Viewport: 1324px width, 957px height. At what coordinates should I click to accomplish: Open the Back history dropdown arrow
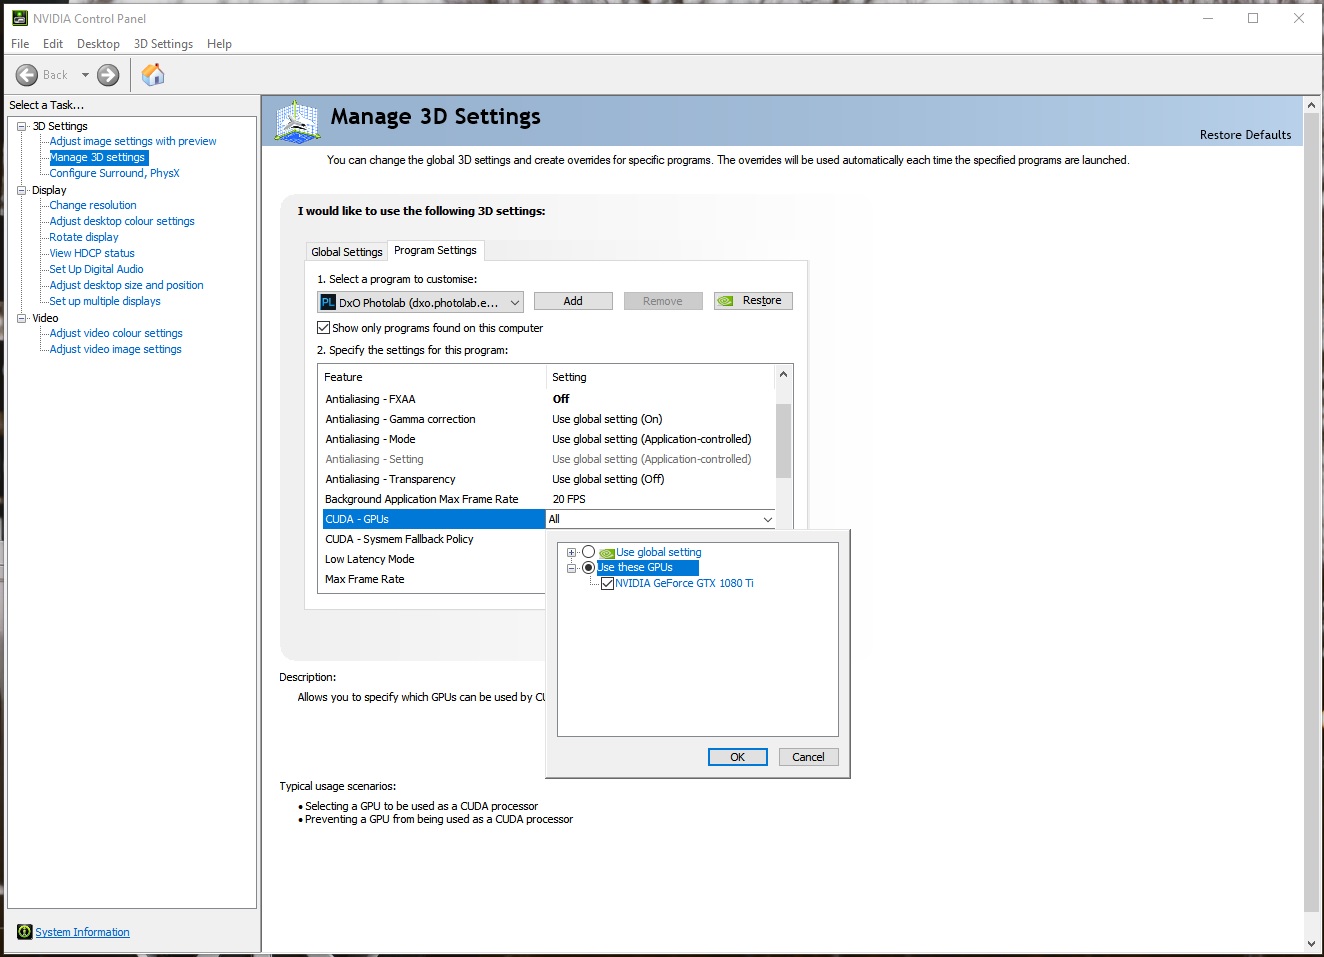point(85,75)
